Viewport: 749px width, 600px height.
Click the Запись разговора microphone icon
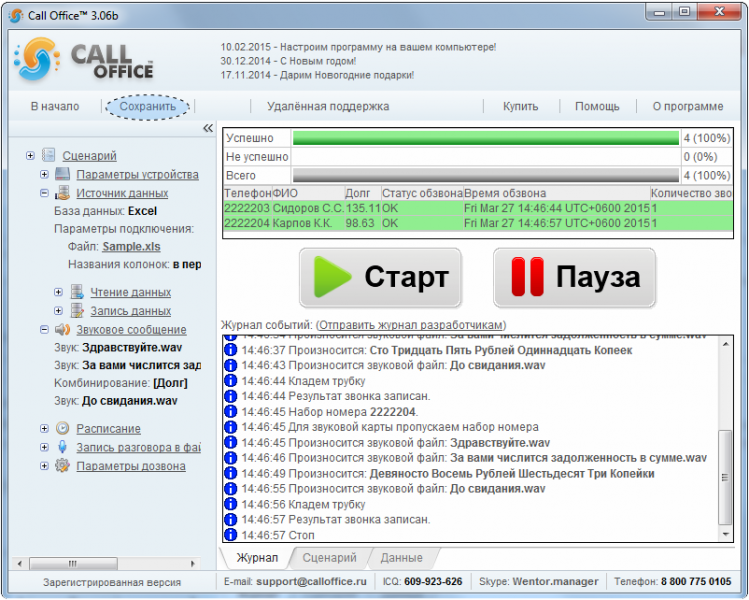pos(63,447)
